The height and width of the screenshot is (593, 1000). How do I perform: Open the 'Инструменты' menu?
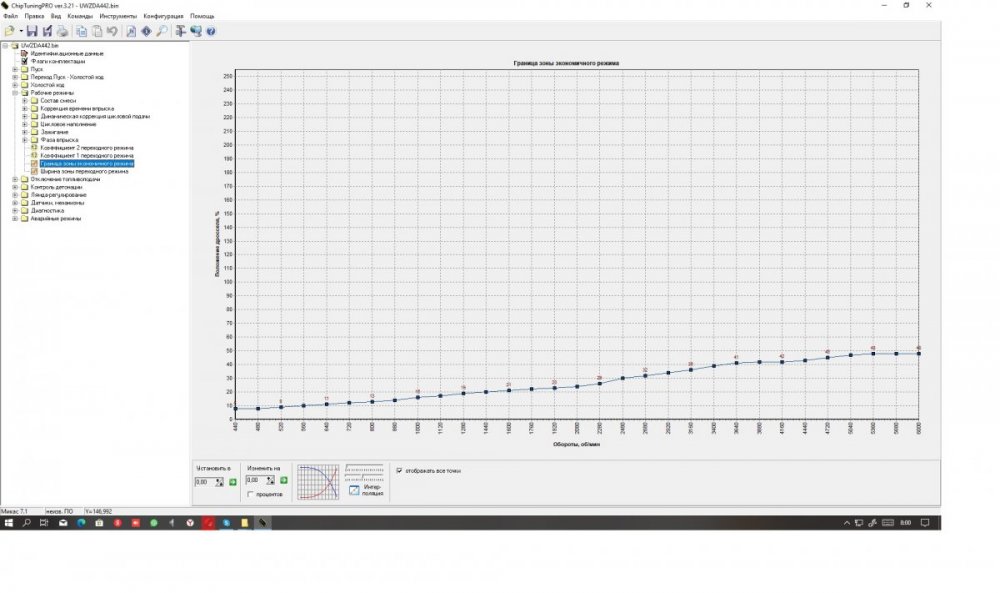pyautogui.click(x=118, y=17)
